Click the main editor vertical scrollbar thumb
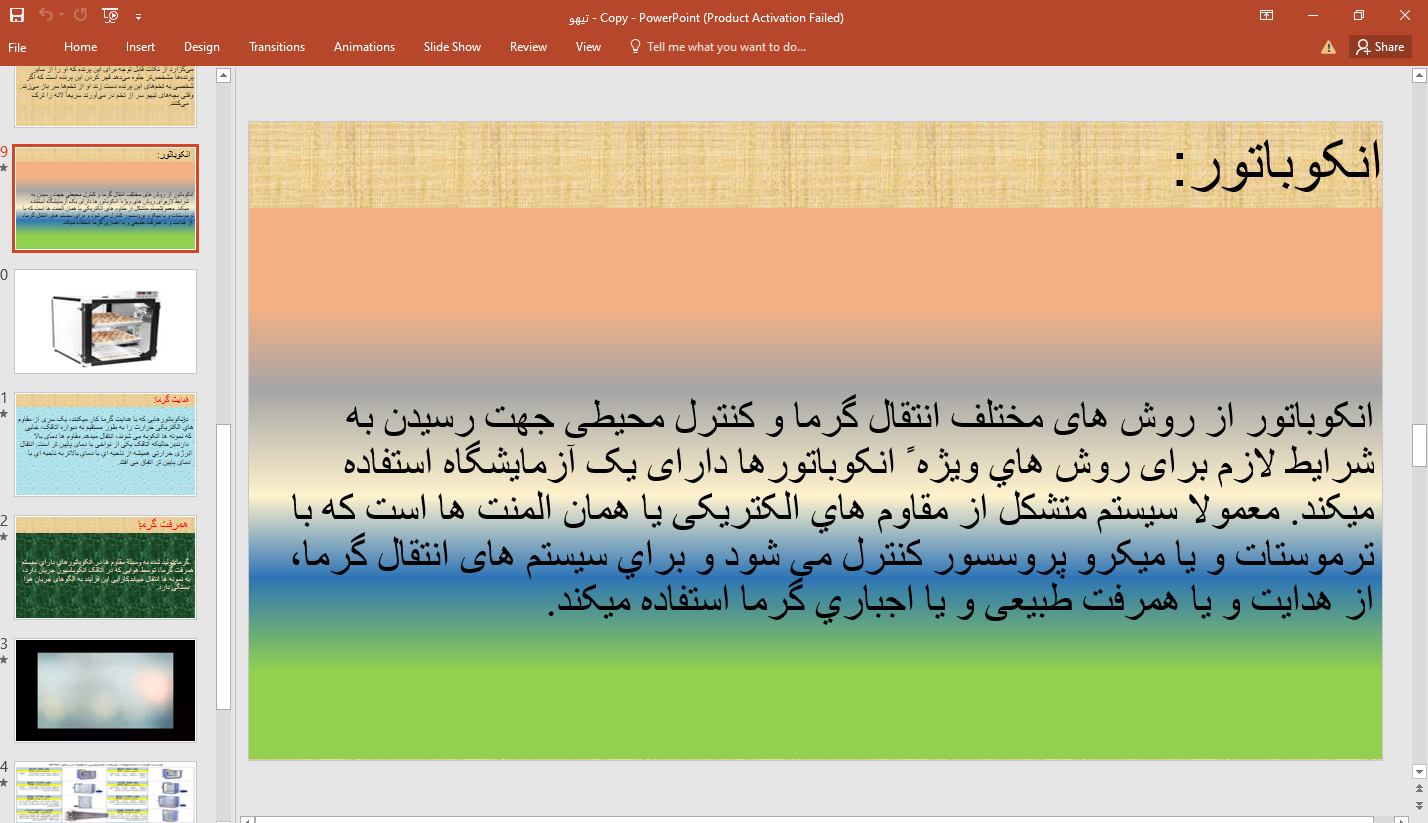 pyautogui.click(x=1418, y=445)
